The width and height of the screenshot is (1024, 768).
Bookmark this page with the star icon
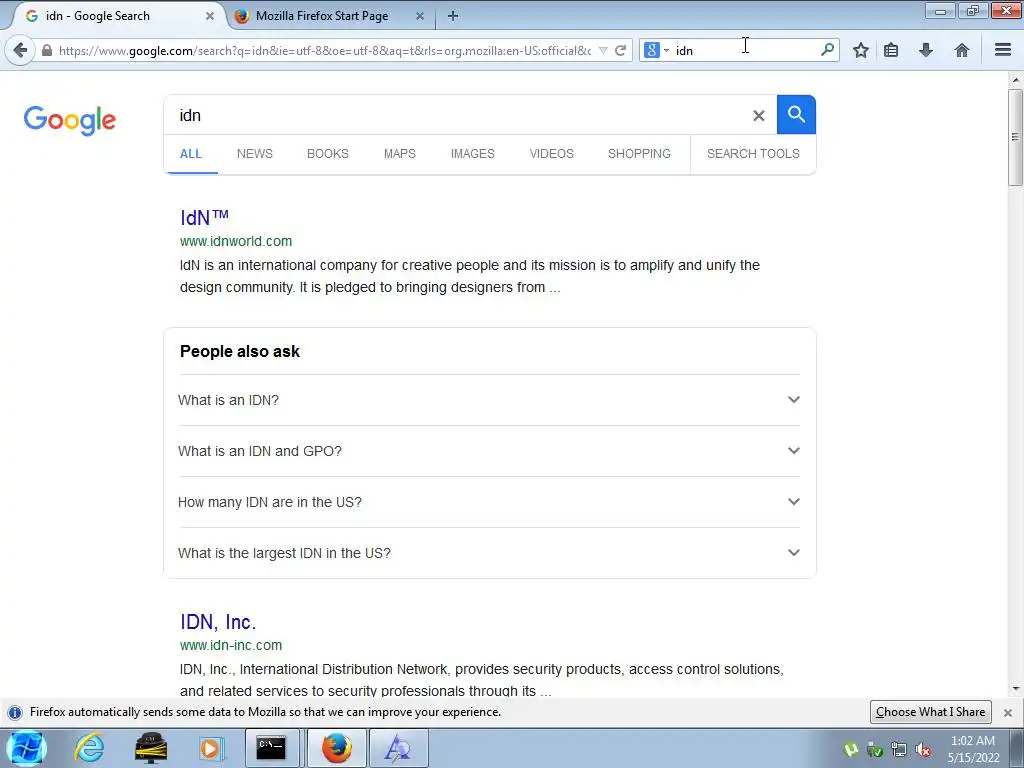pos(861,50)
